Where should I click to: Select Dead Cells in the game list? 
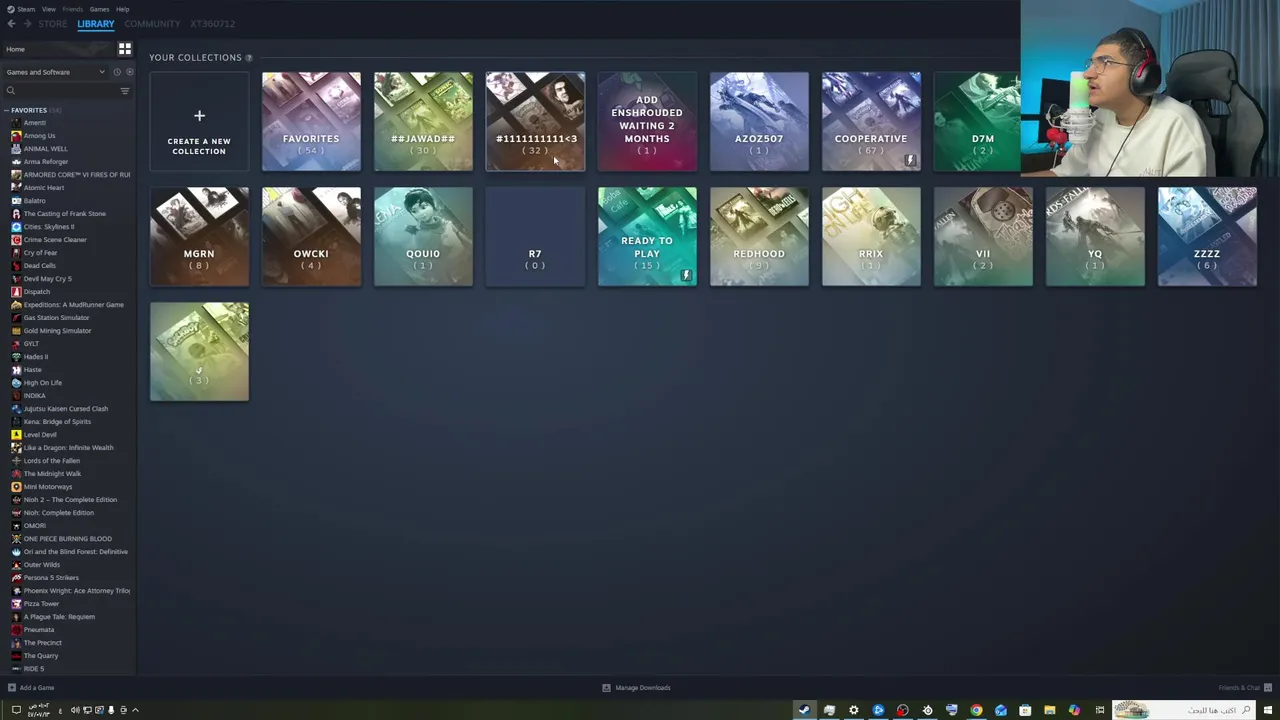[x=39, y=266]
